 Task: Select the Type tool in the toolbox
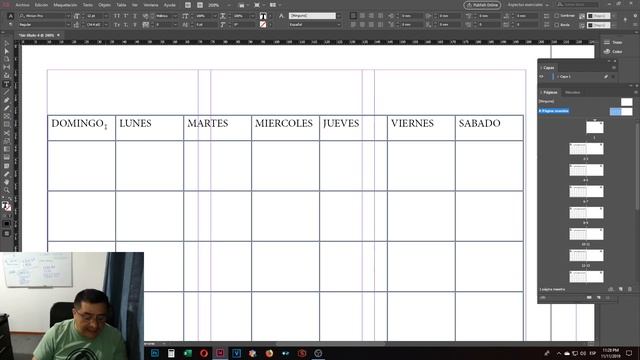(7, 84)
